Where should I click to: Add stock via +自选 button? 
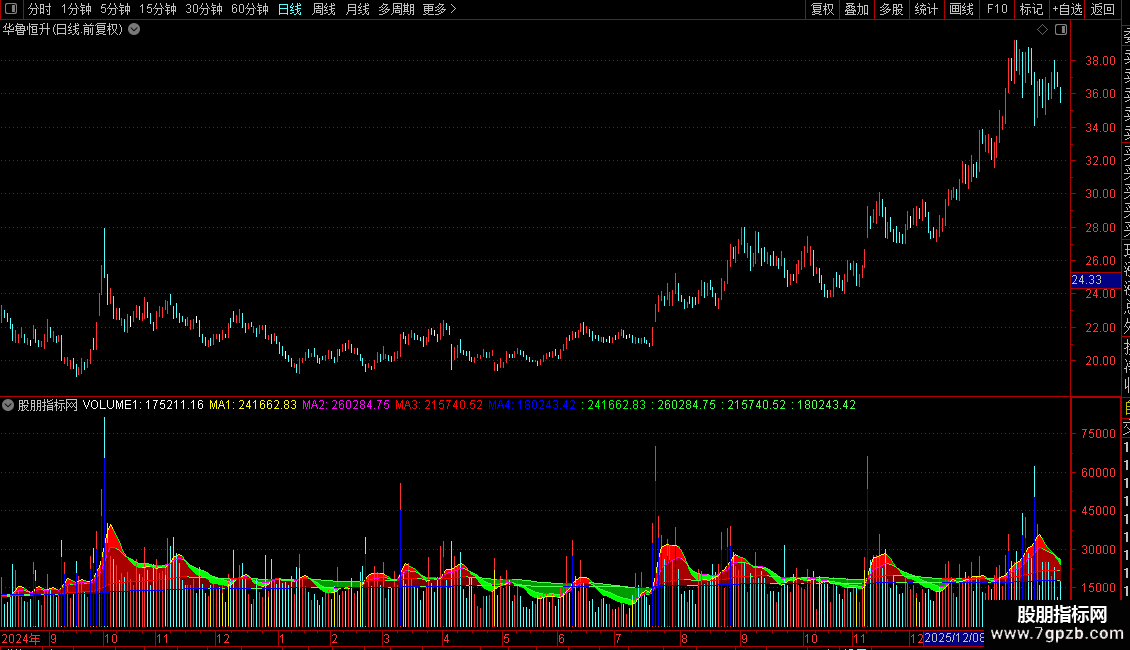click(x=1067, y=9)
